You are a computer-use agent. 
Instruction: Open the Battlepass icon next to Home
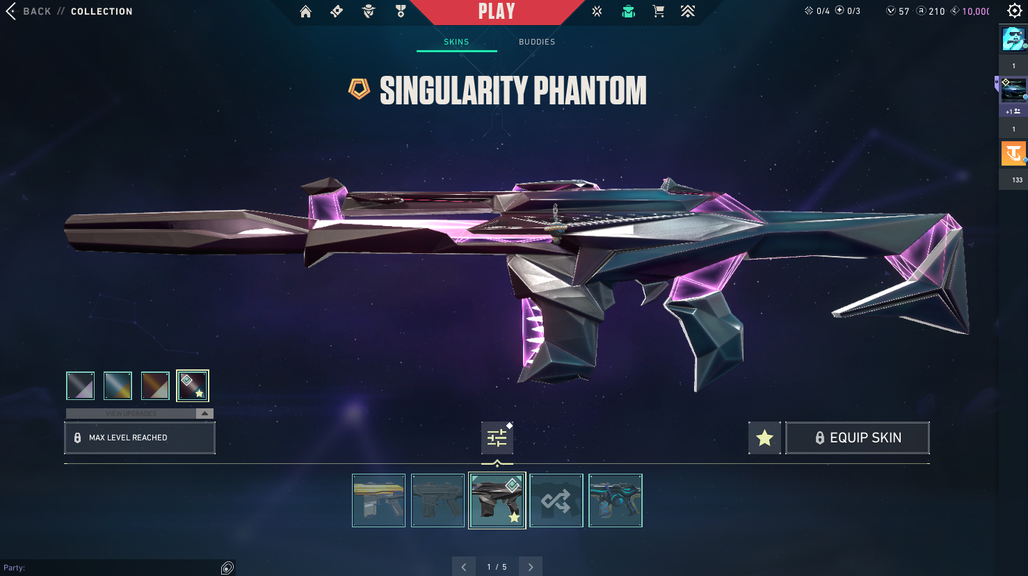tap(336, 11)
